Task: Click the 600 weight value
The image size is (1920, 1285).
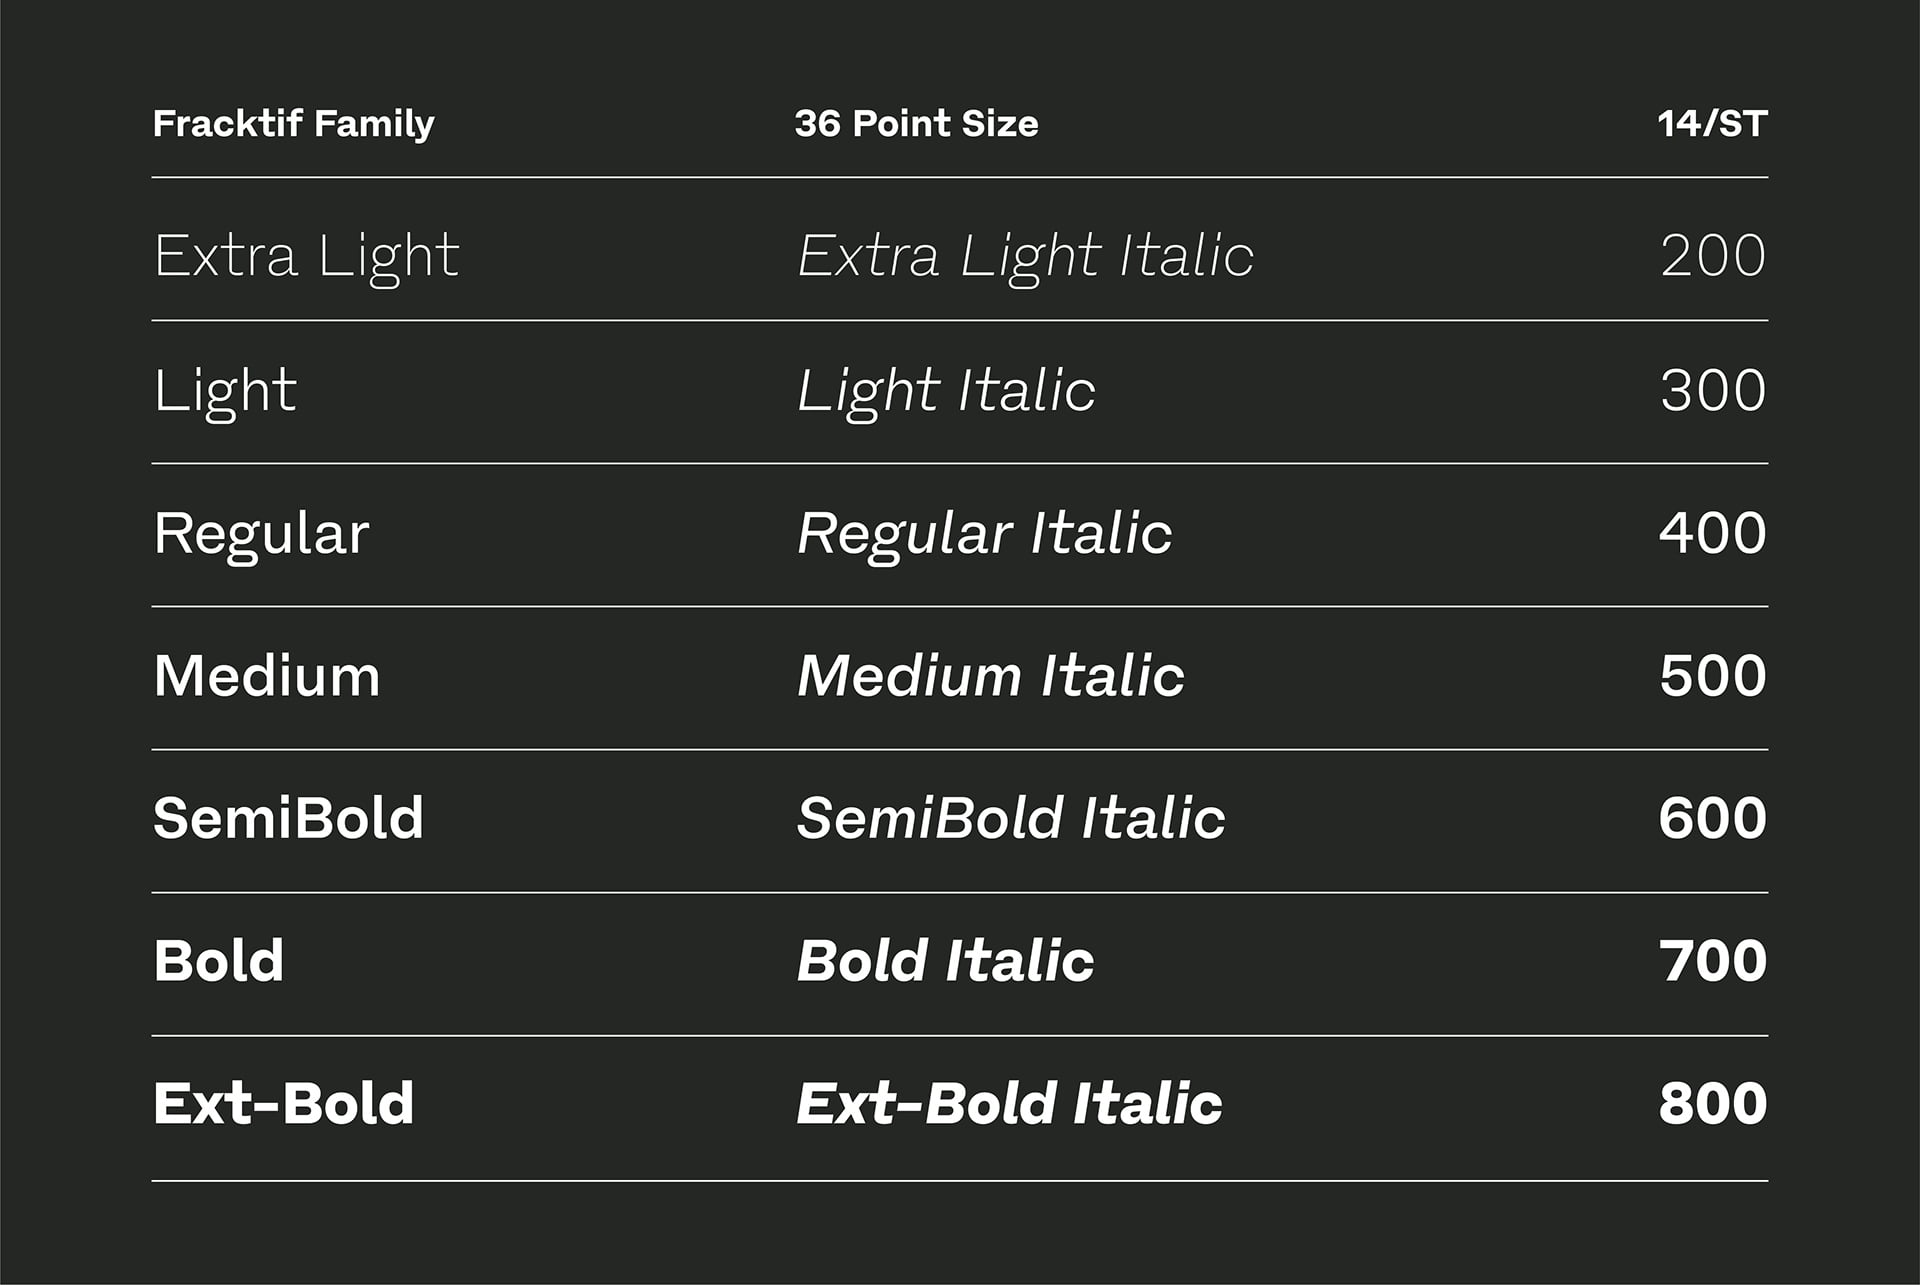Action: coord(1713,818)
